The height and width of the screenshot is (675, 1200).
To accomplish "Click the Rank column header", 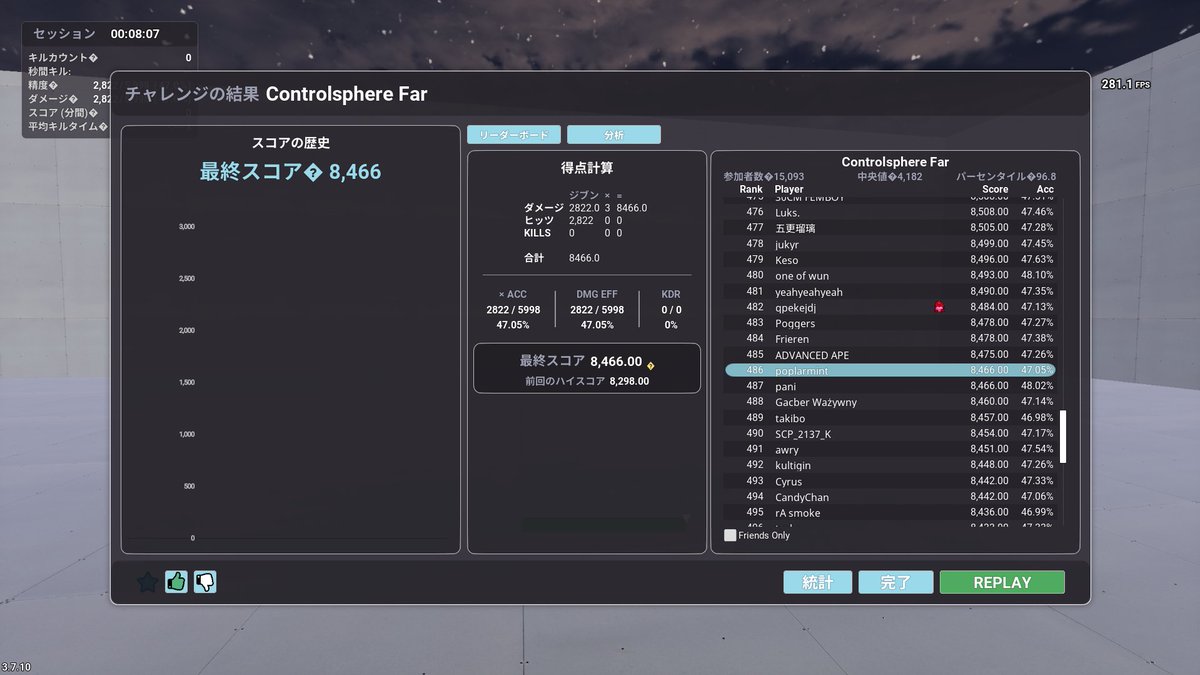I will pyautogui.click(x=751, y=189).
